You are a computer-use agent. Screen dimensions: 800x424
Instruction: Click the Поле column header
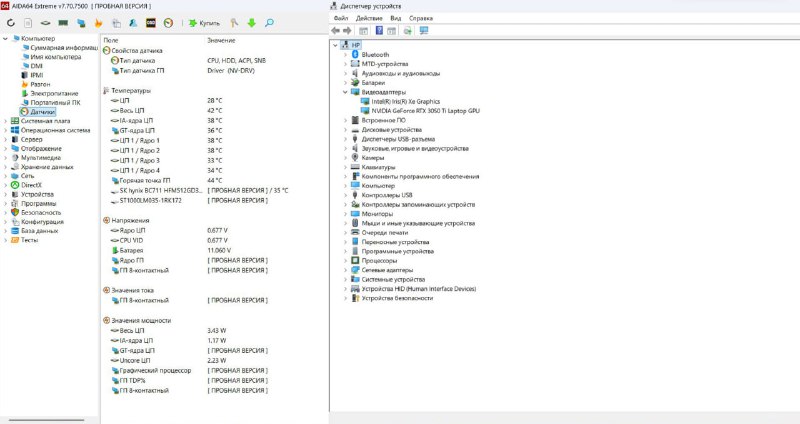pyautogui.click(x=111, y=40)
